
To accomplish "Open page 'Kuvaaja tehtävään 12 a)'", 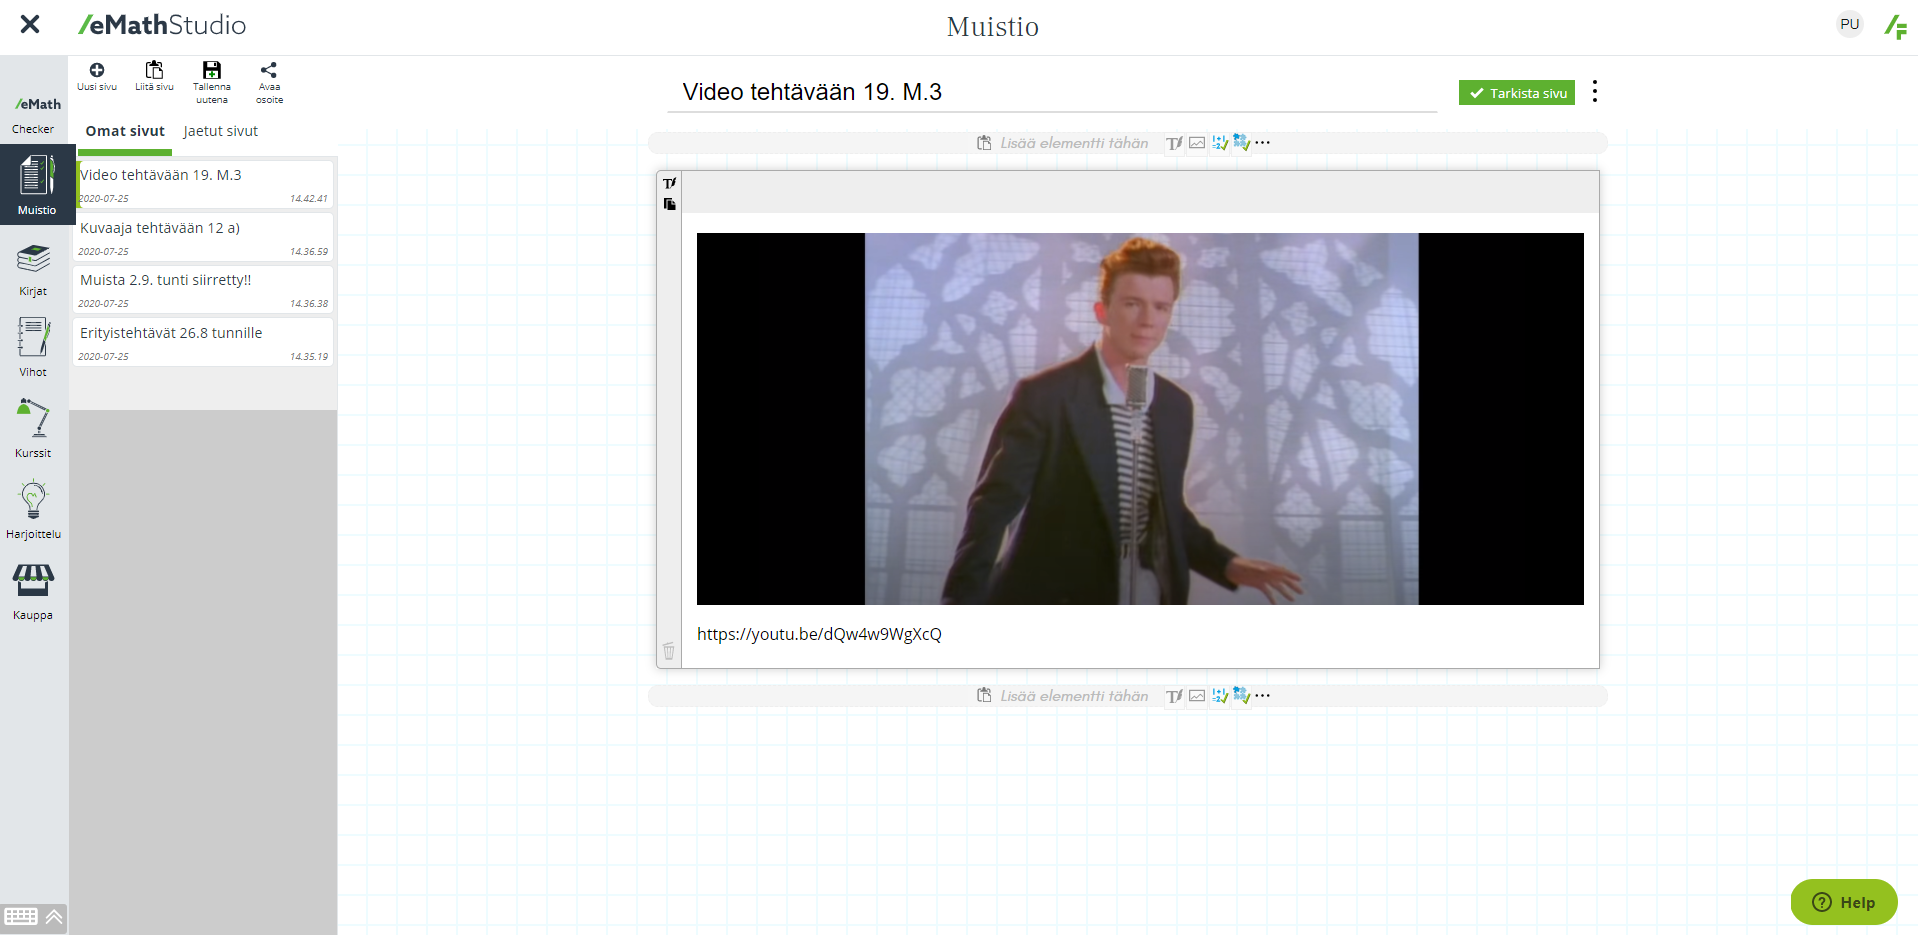I will click(204, 238).
